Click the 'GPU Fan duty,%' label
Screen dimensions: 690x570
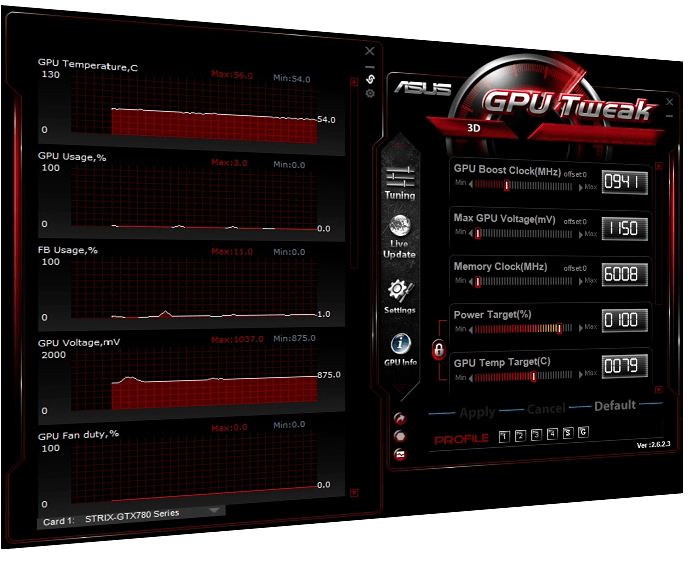78,435
